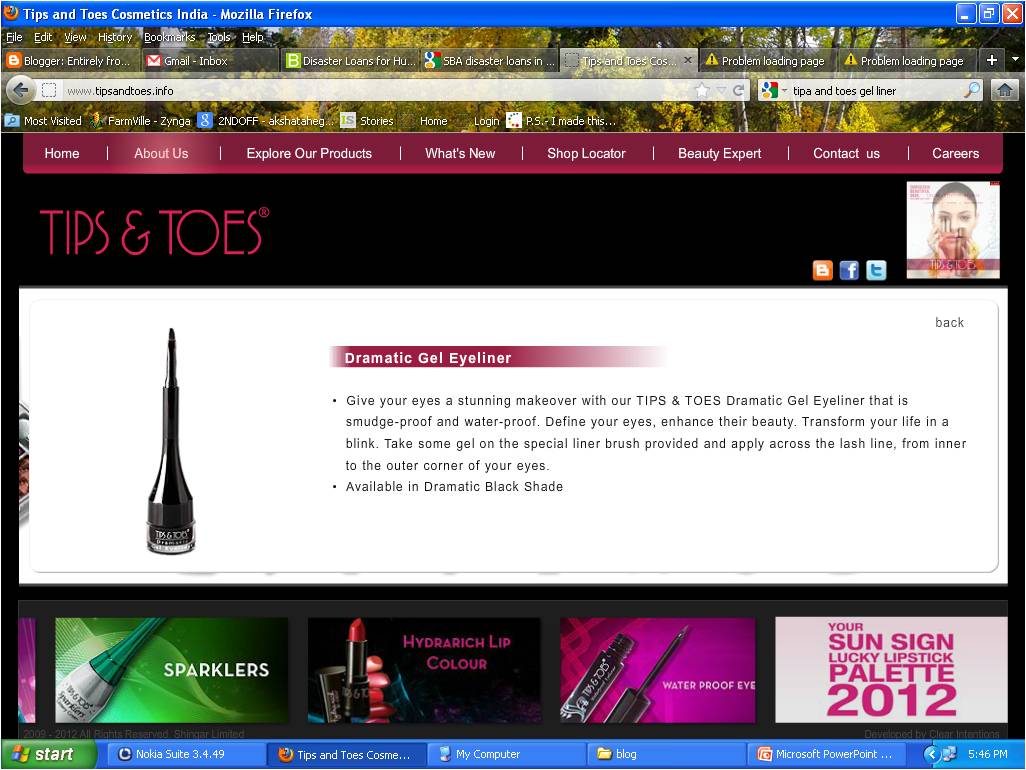This screenshot has width=1026, height=770.
Task: Switch to Microsoft PowerPoint taskbar item
Action: pyautogui.click(x=826, y=754)
